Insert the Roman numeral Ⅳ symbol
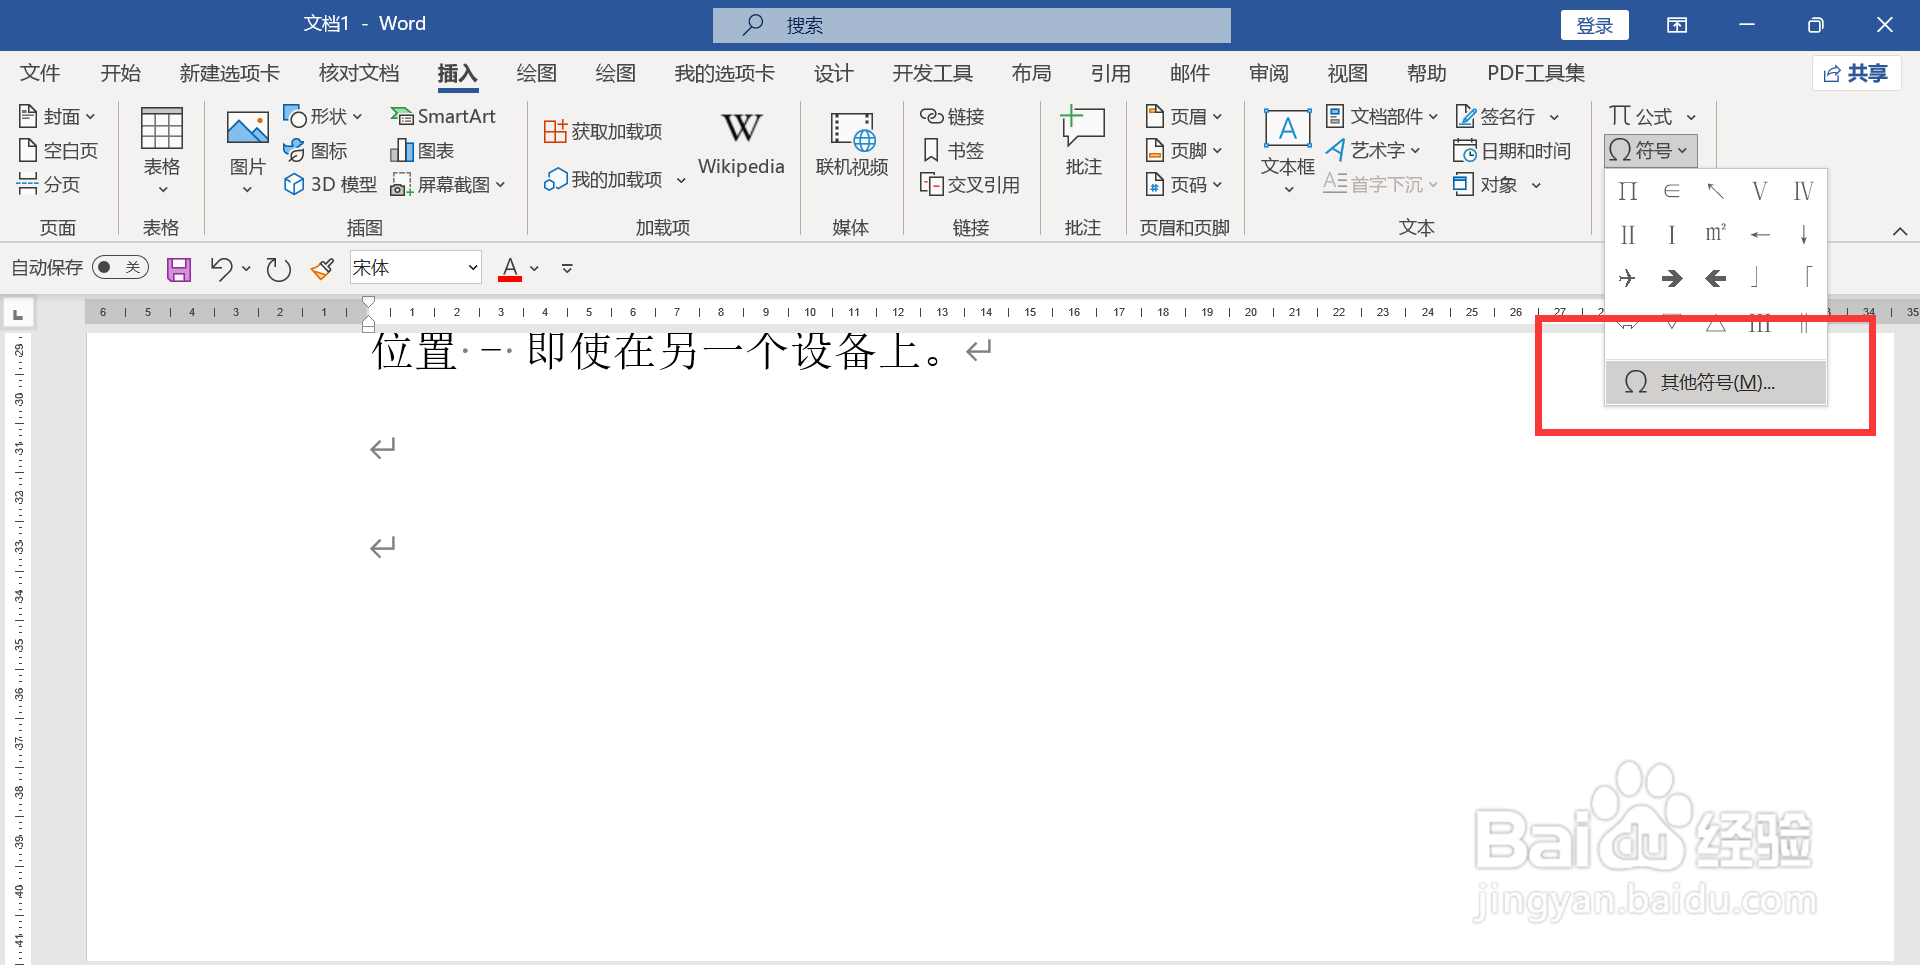 pyautogui.click(x=1803, y=191)
